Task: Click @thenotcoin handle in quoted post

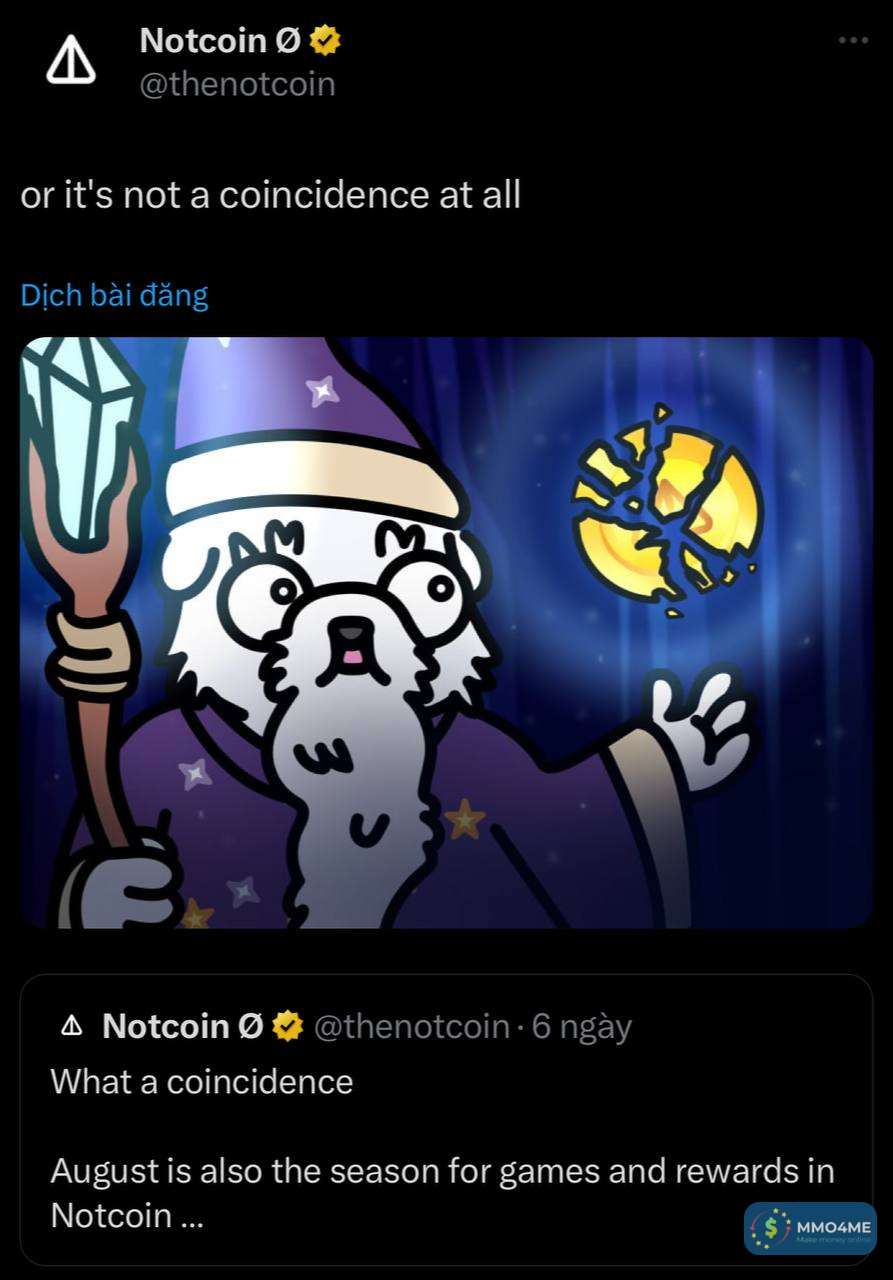Action: [411, 1026]
